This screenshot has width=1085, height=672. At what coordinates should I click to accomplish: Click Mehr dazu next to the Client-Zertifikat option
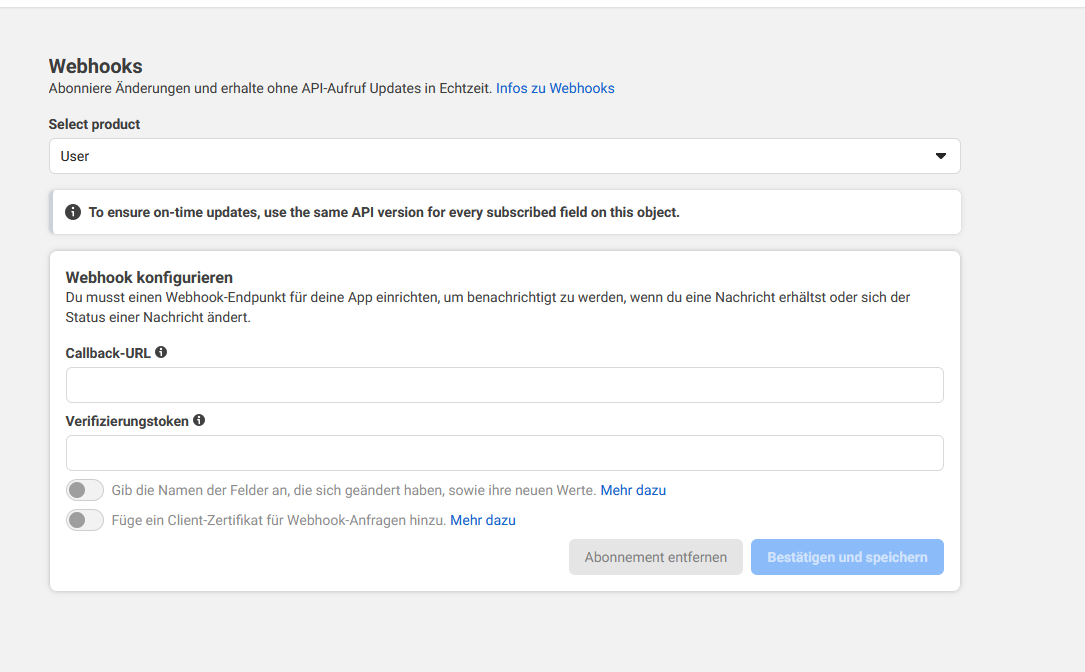pyautogui.click(x=483, y=520)
